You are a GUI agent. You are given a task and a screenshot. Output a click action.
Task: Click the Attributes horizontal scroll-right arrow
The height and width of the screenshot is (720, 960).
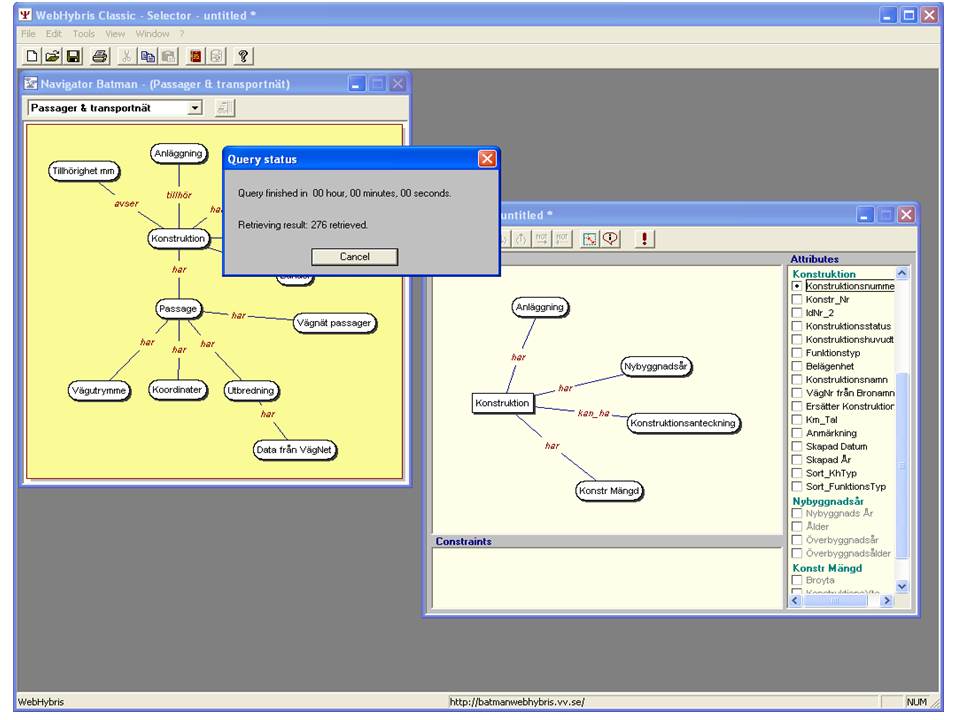pyautogui.click(x=887, y=601)
